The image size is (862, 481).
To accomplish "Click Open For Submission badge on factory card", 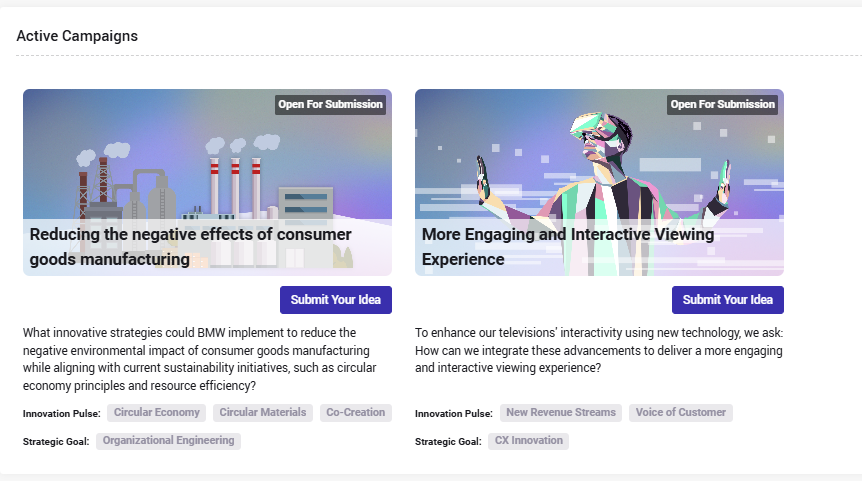I will pyautogui.click(x=330, y=104).
